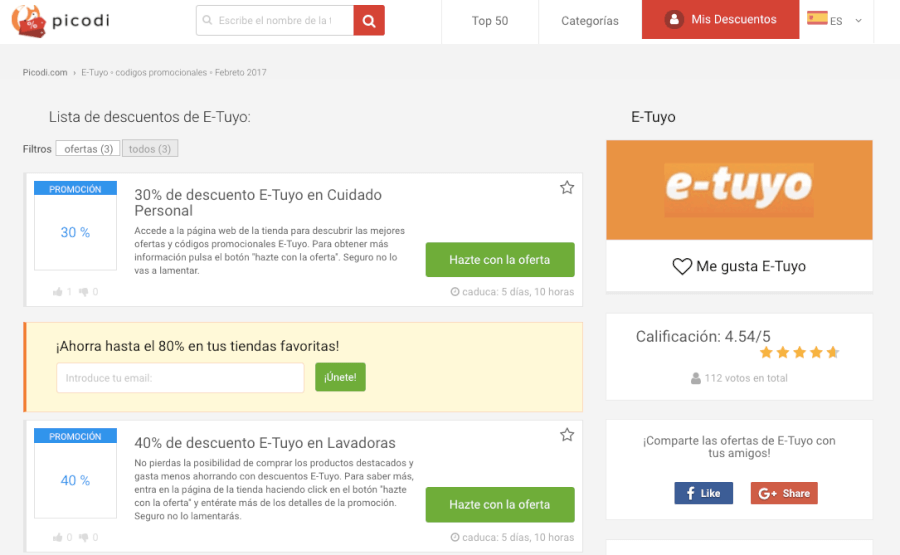Thumbs down the 30% Cuidado Personal offer
The image size is (900, 555).
click(84, 292)
